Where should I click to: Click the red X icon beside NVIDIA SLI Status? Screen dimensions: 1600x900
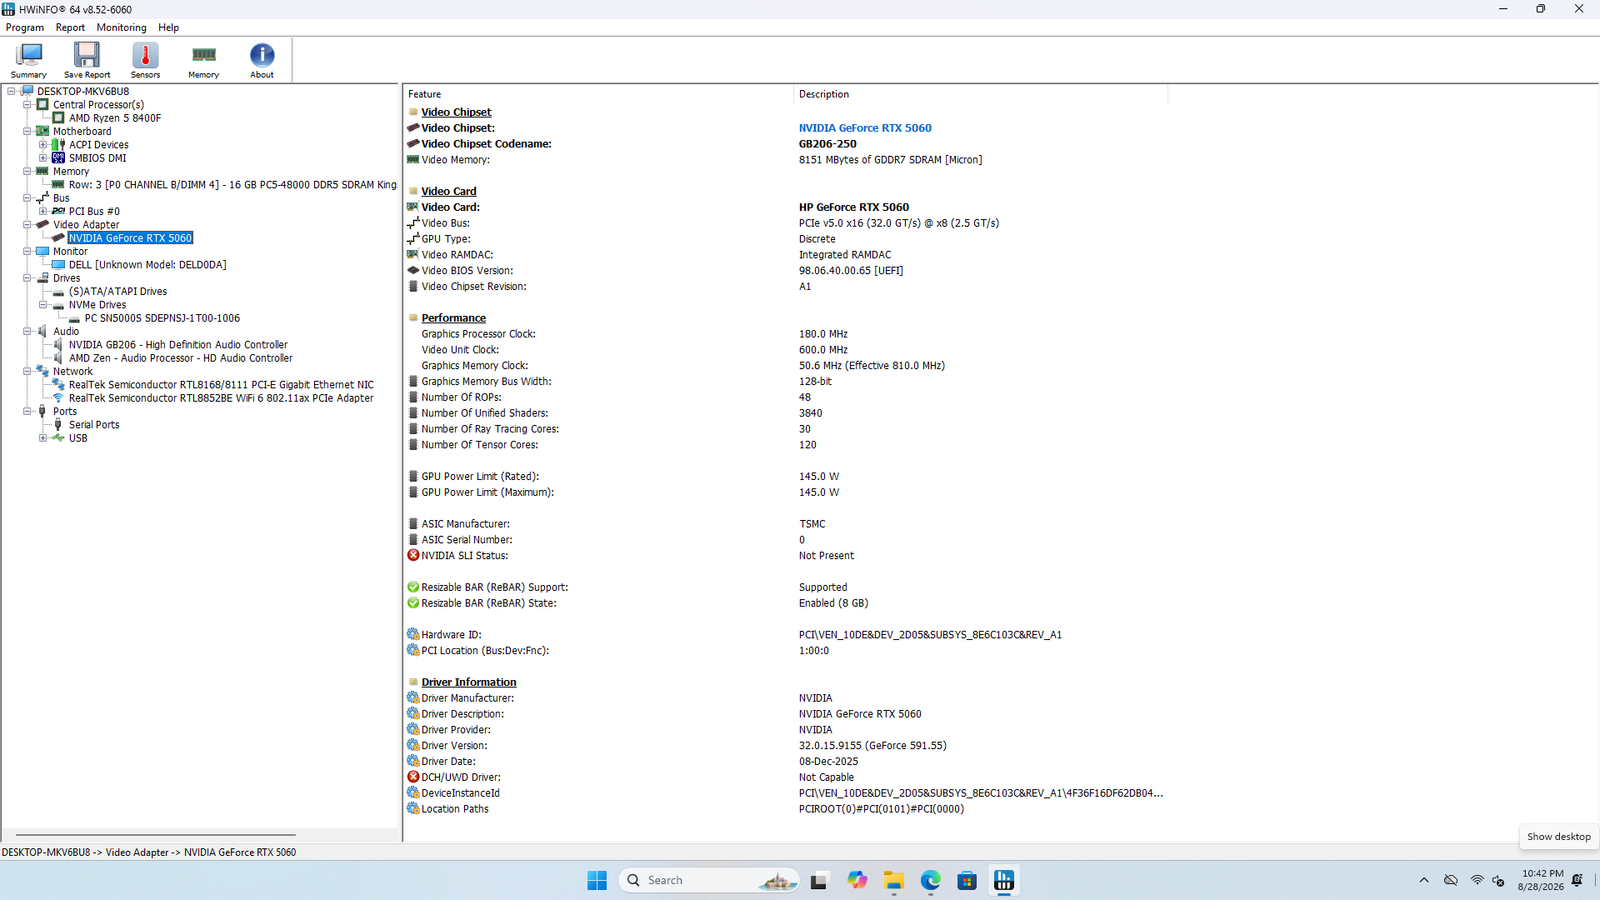click(x=413, y=556)
